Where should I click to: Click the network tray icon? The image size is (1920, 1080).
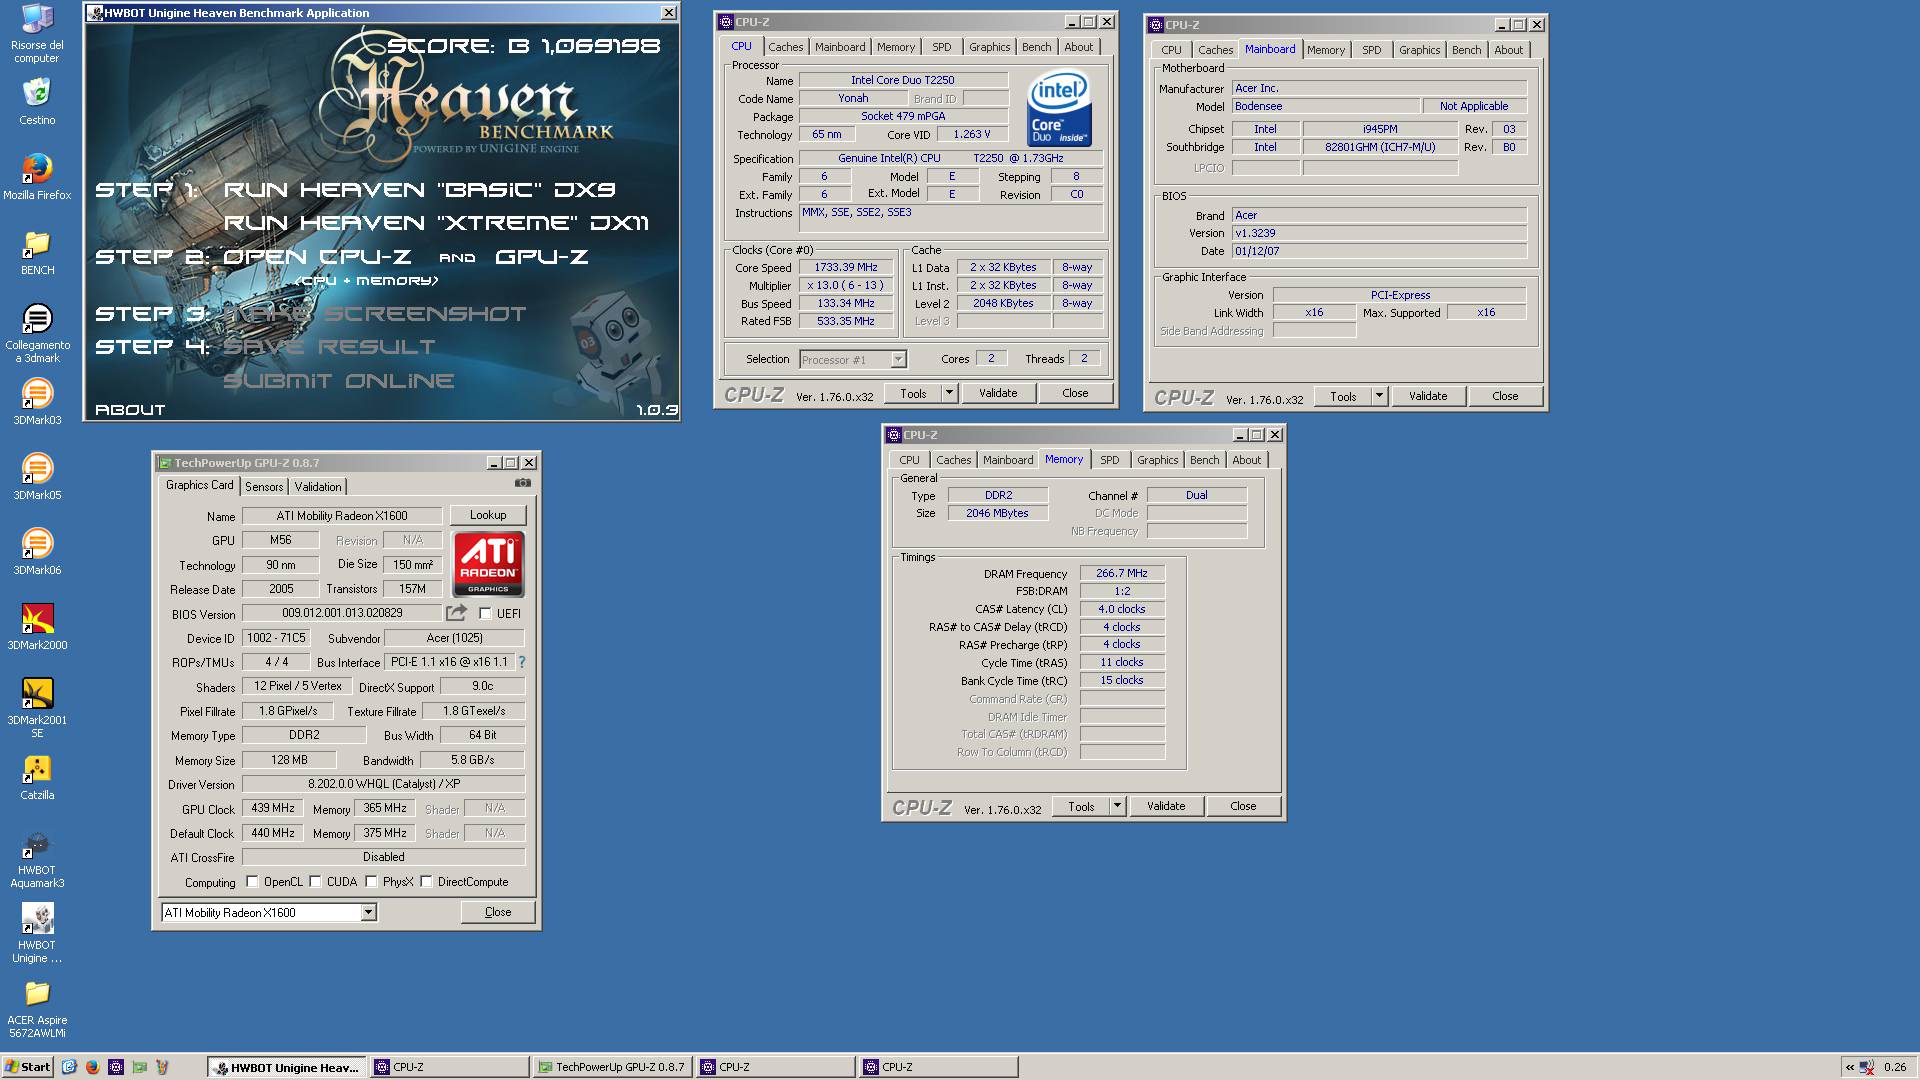(x=1867, y=1067)
